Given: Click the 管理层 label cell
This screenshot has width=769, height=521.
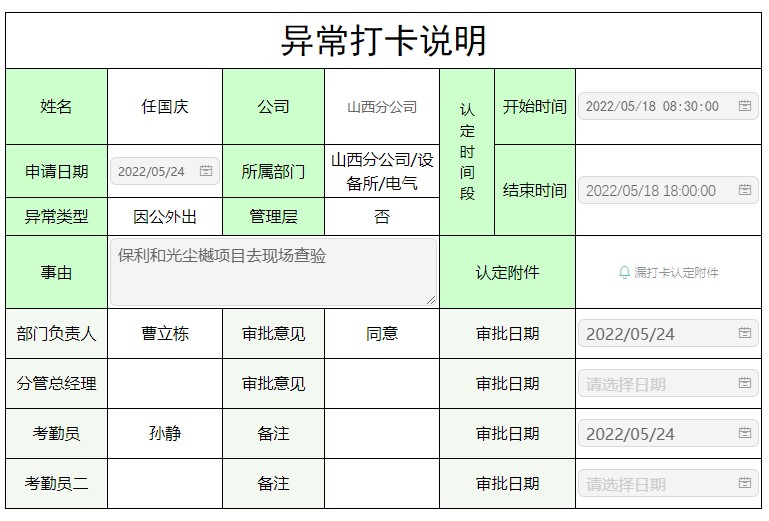Looking at the screenshot, I should (273, 216).
